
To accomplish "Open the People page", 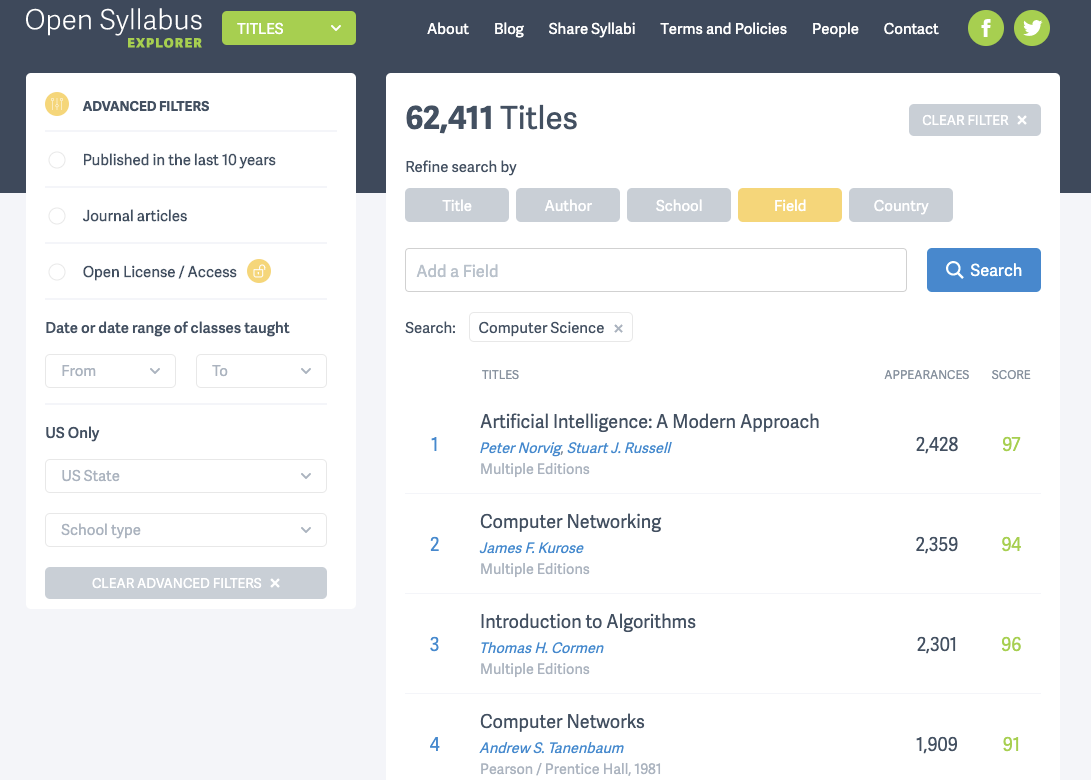I will (835, 29).
